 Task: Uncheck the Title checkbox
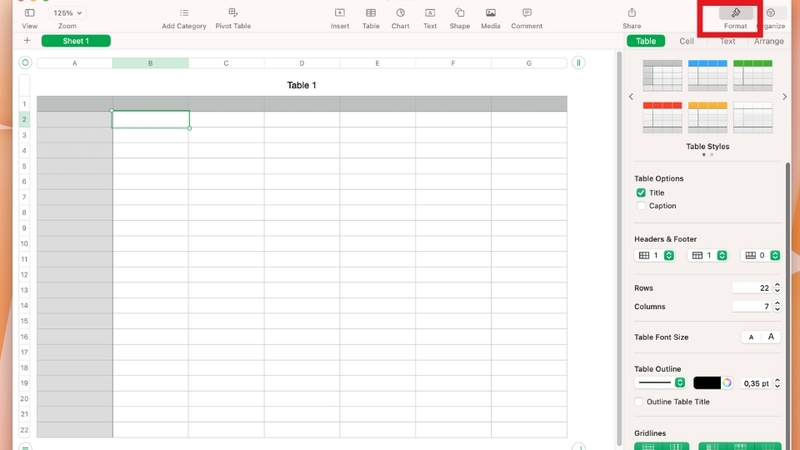[641, 193]
